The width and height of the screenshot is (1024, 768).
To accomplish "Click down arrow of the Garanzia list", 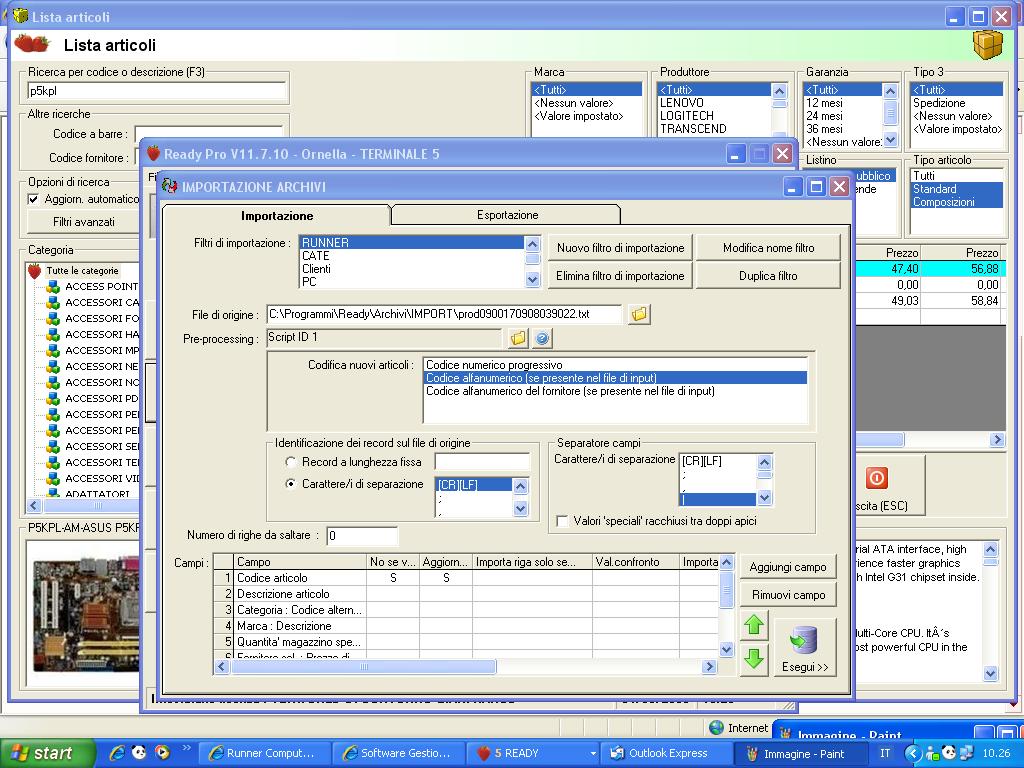I will coord(891,140).
